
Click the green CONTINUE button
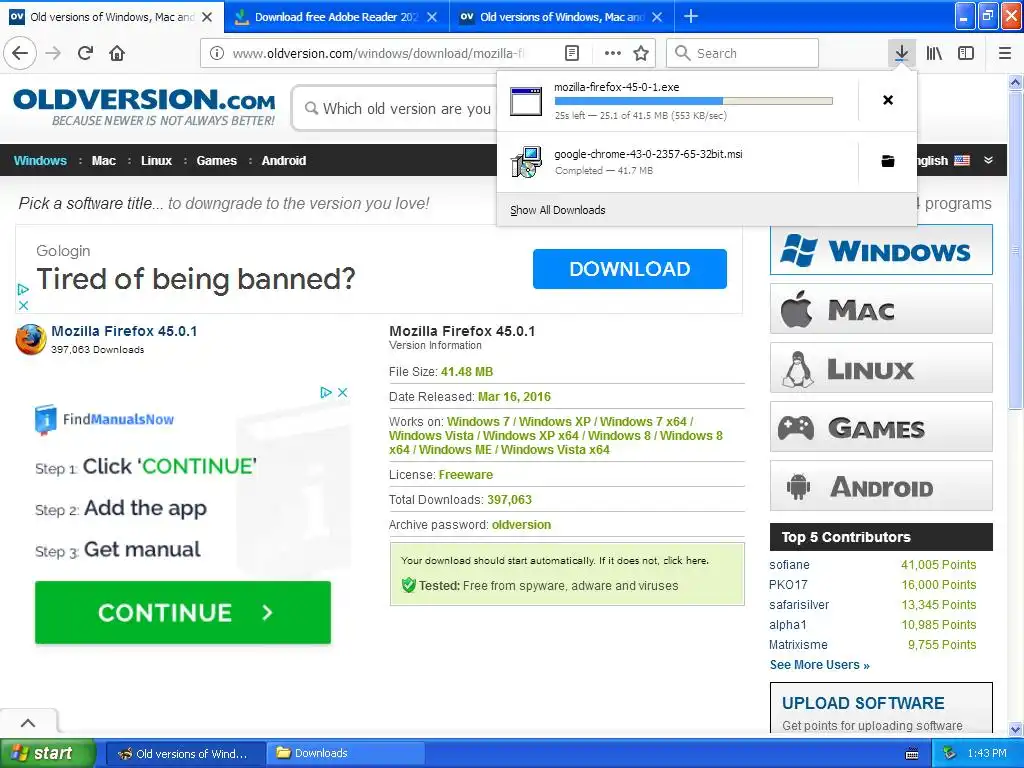click(x=183, y=613)
